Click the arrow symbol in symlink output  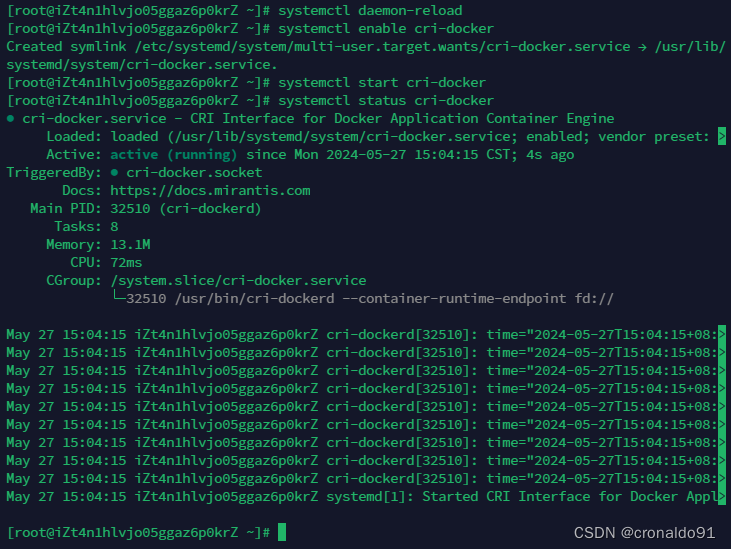point(642,47)
